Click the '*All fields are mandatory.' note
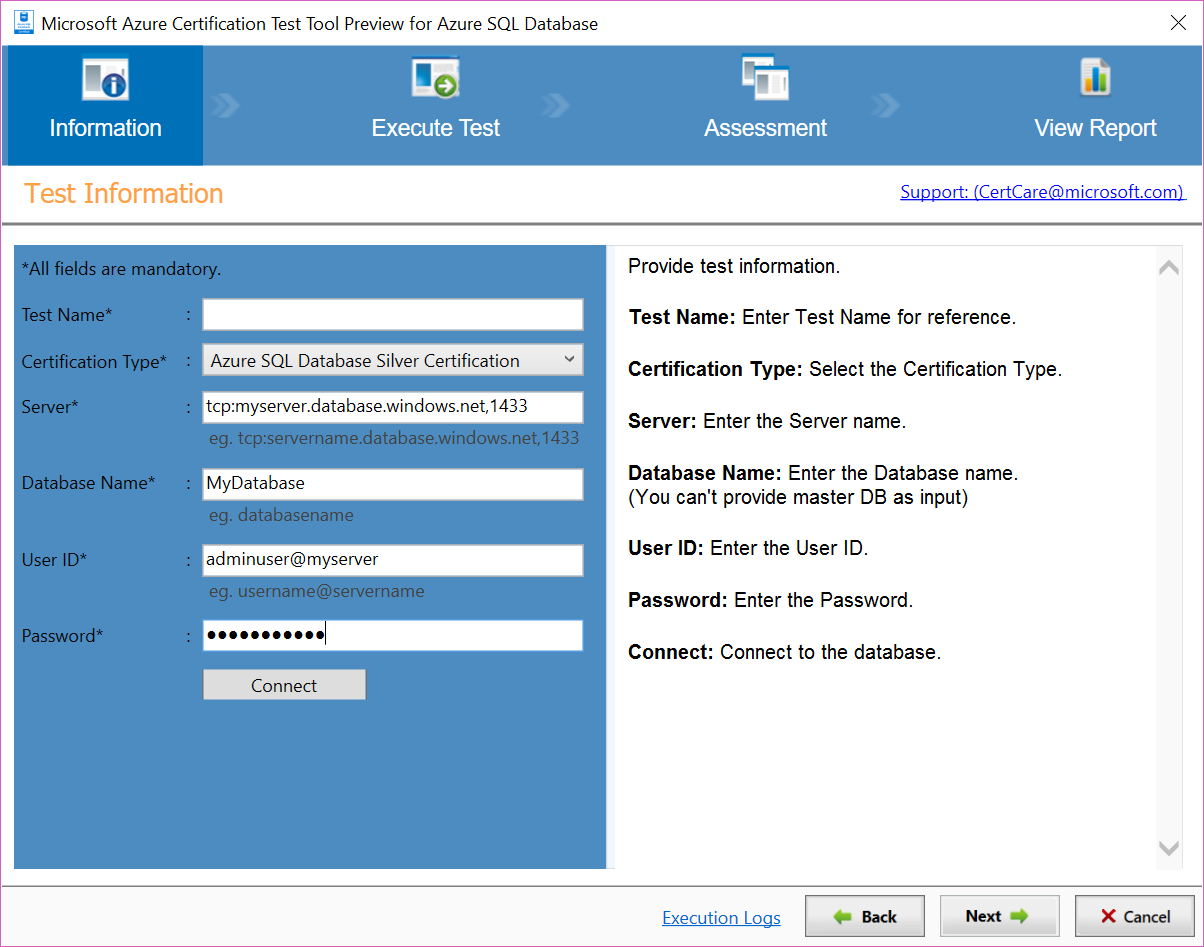 point(121,269)
